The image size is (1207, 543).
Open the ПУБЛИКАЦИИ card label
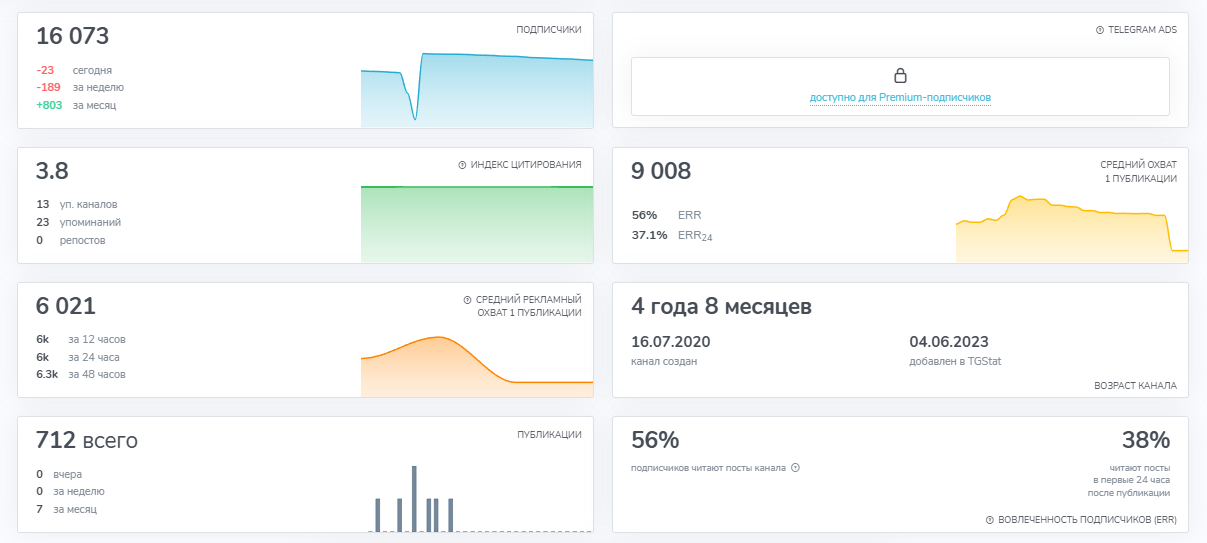click(x=549, y=434)
